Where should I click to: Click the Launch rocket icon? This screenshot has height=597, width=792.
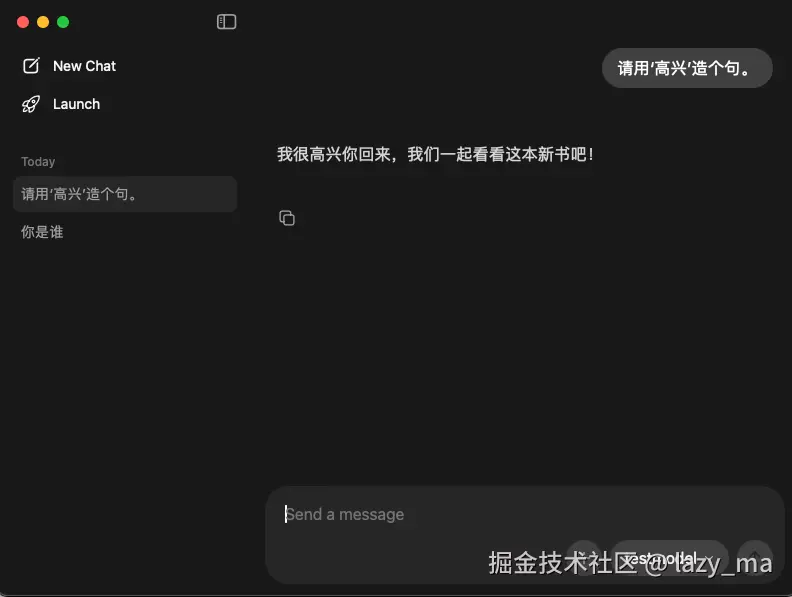pos(31,104)
